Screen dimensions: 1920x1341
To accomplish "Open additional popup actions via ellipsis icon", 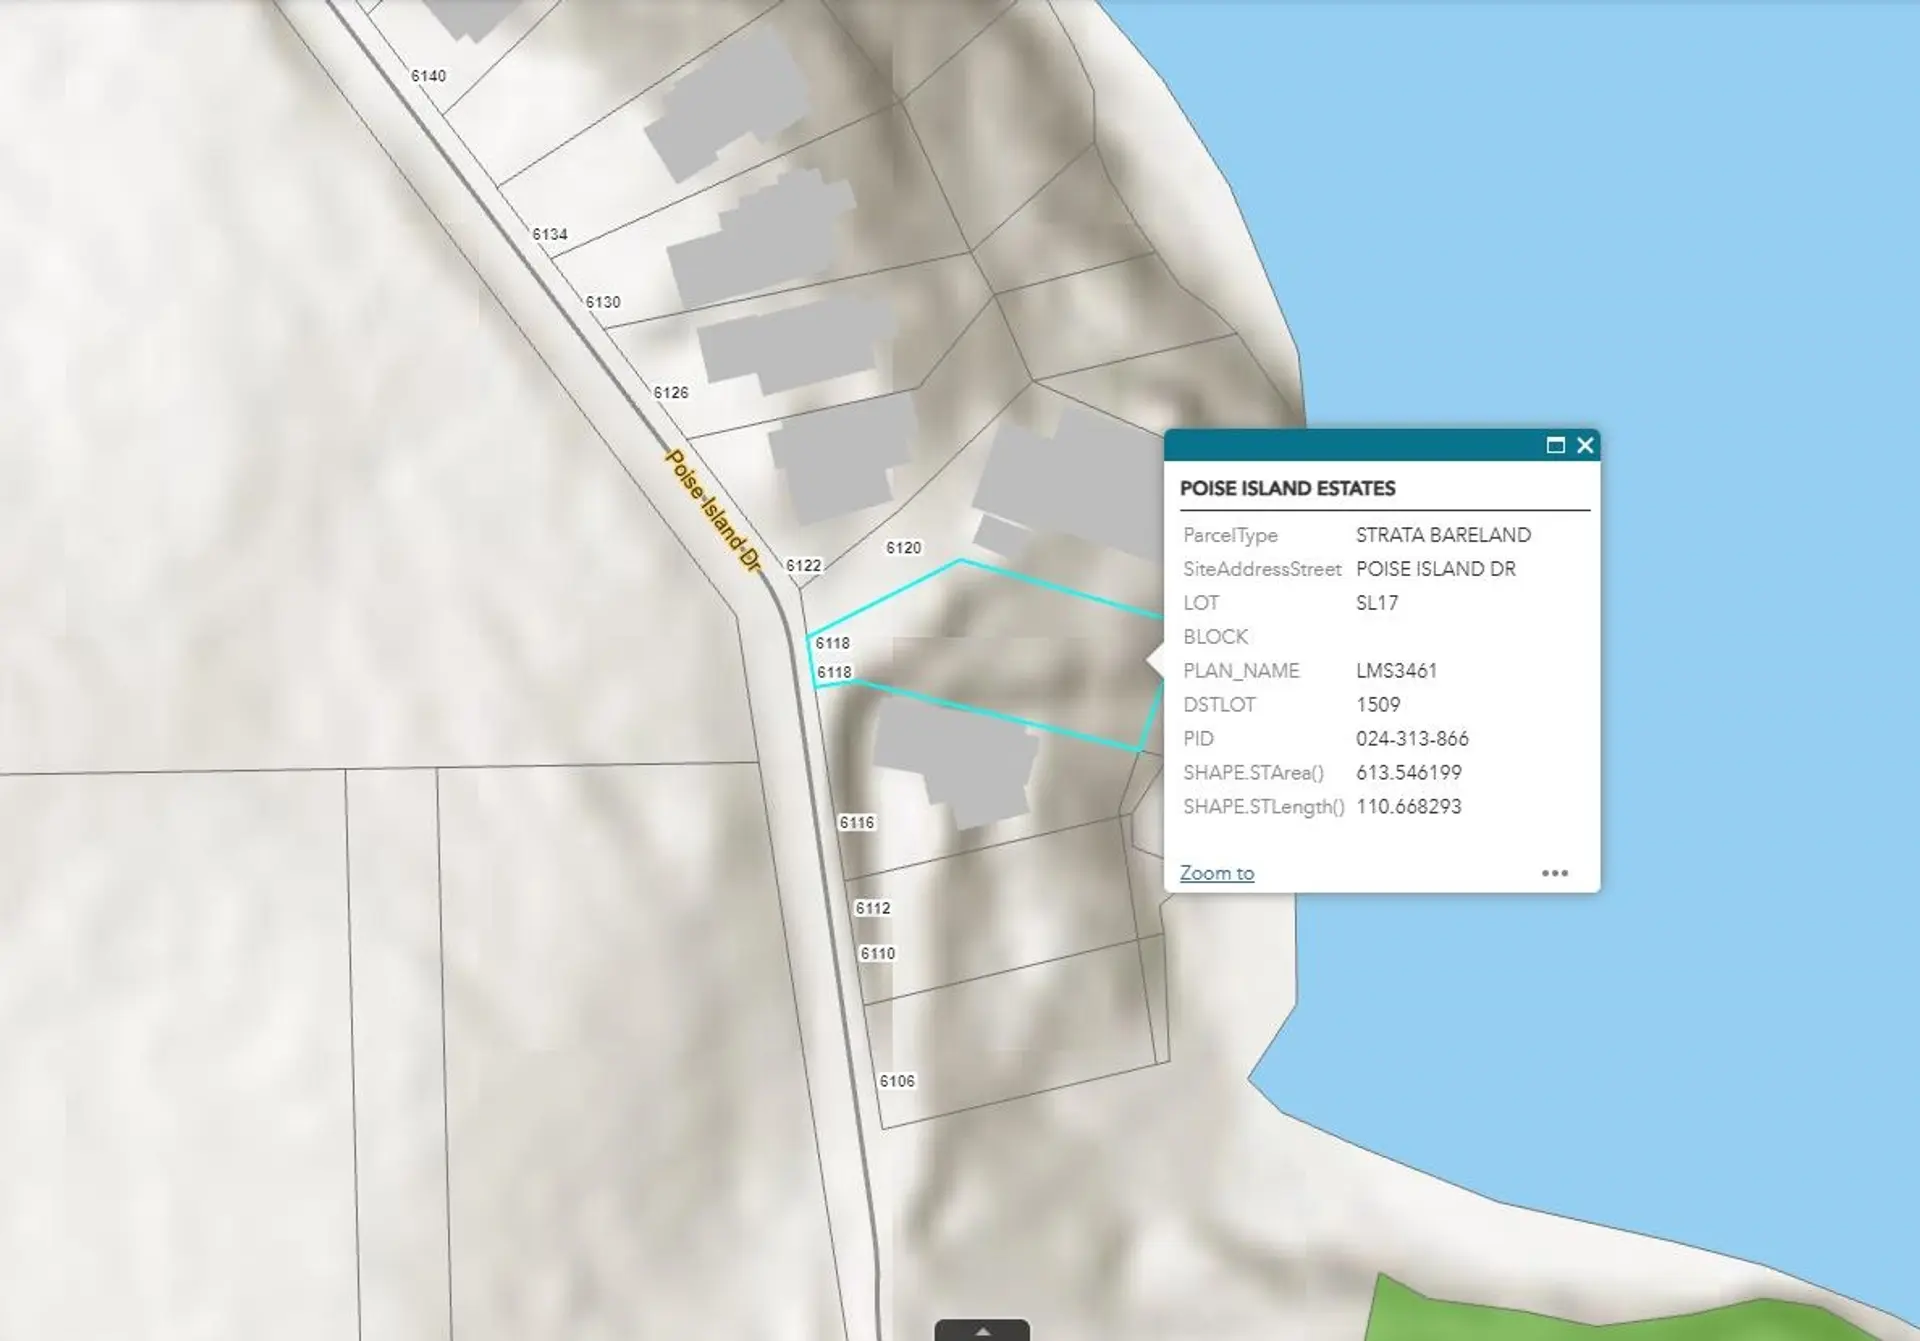I will [1556, 873].
